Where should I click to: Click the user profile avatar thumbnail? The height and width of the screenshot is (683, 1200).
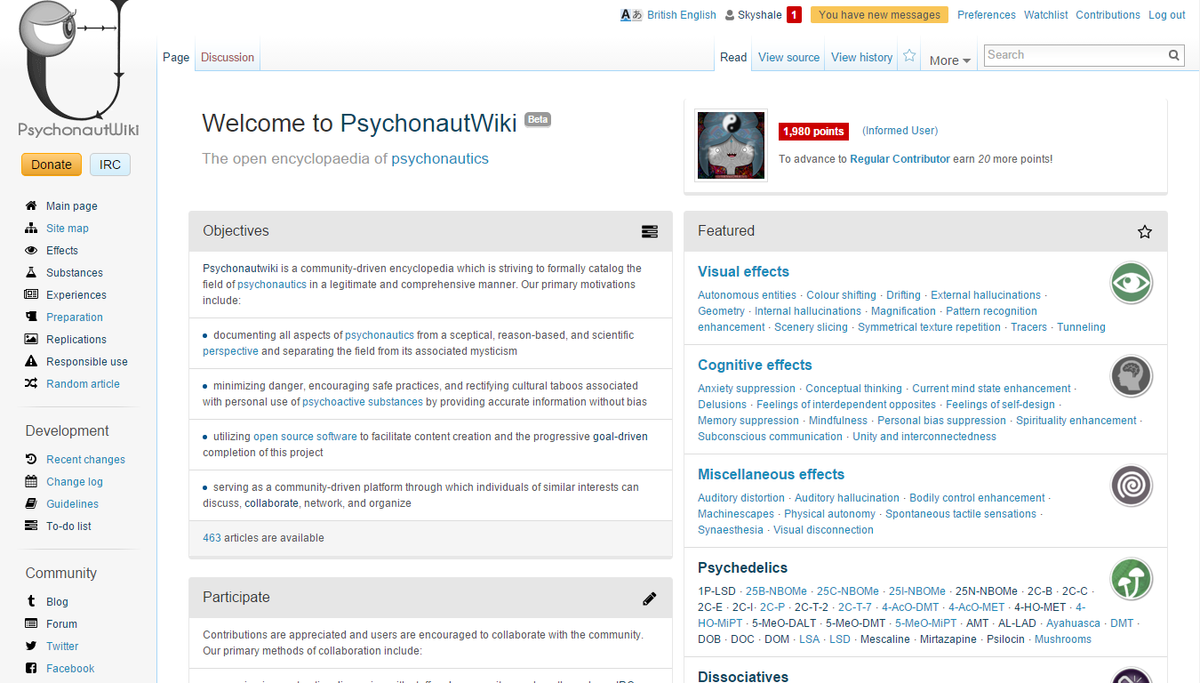[x=730, y=144]
